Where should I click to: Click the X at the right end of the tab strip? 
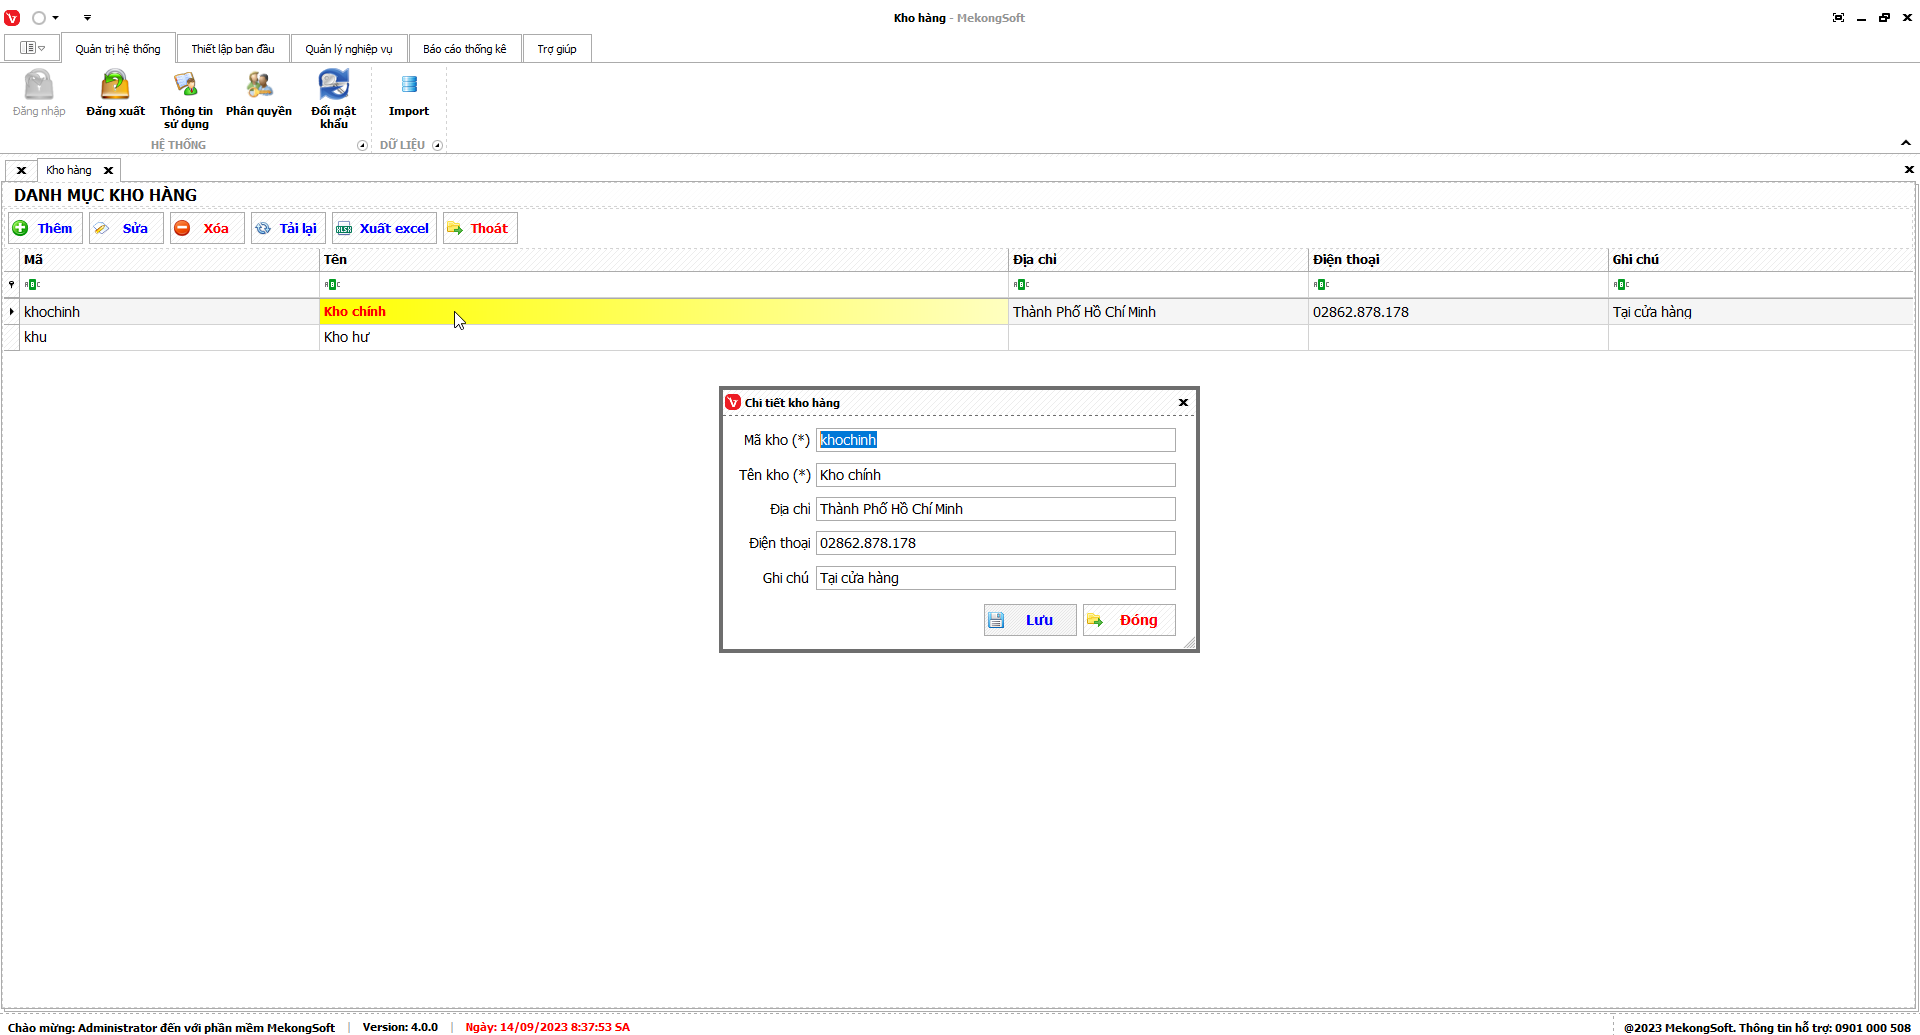click(1909, 169)
